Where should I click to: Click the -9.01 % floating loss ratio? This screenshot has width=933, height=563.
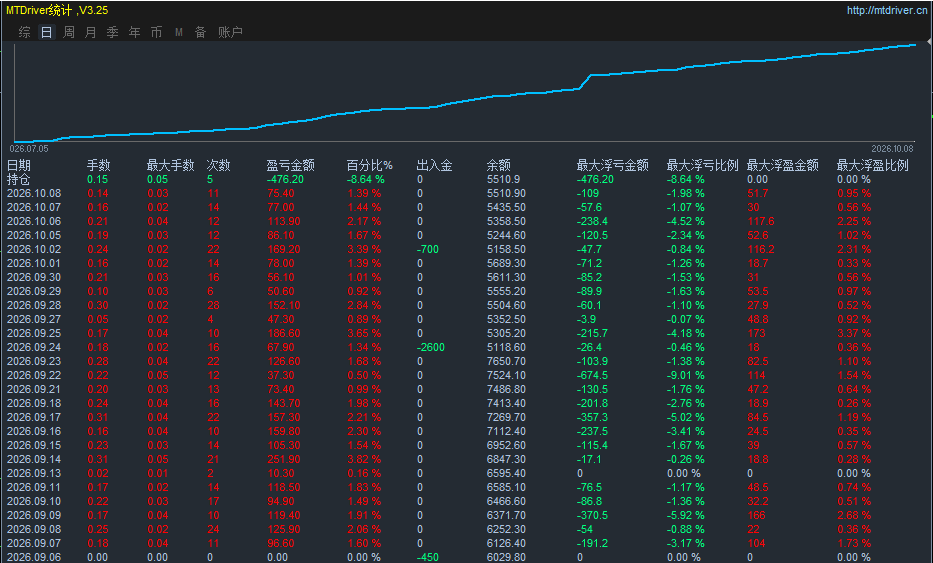pyautogui.click(x=685, y=376)
